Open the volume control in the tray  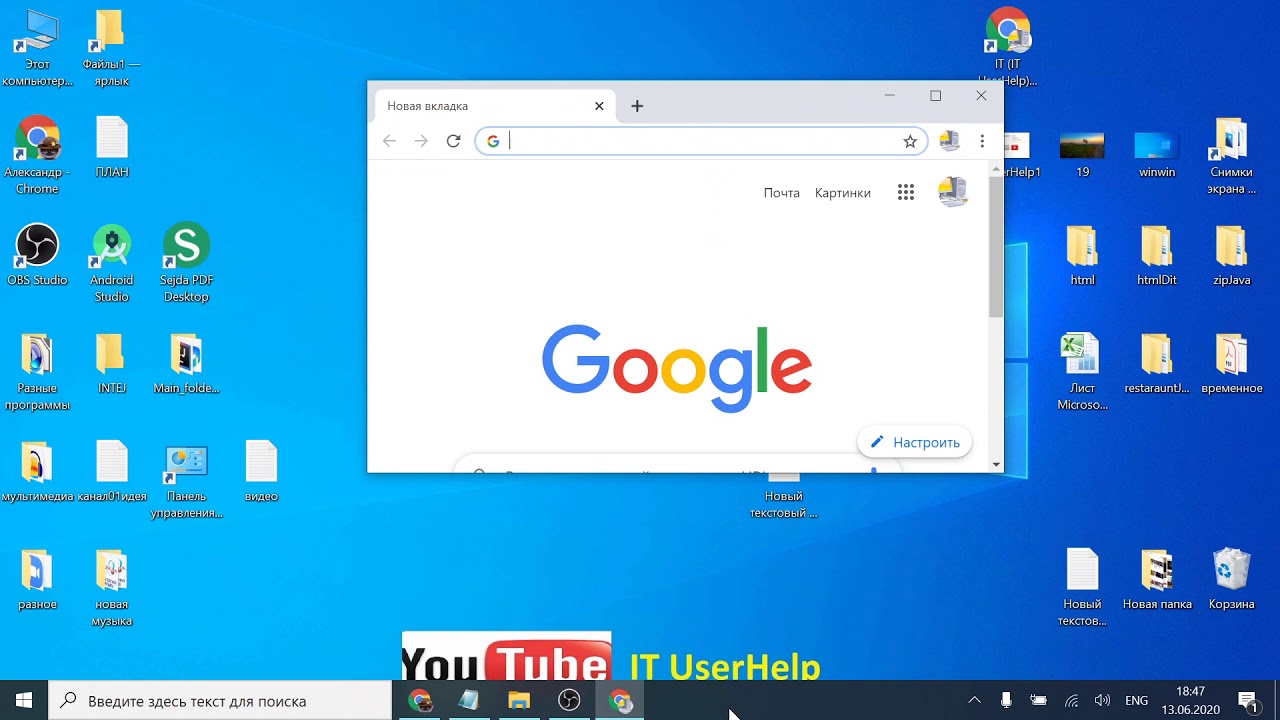pos(1103,700)
